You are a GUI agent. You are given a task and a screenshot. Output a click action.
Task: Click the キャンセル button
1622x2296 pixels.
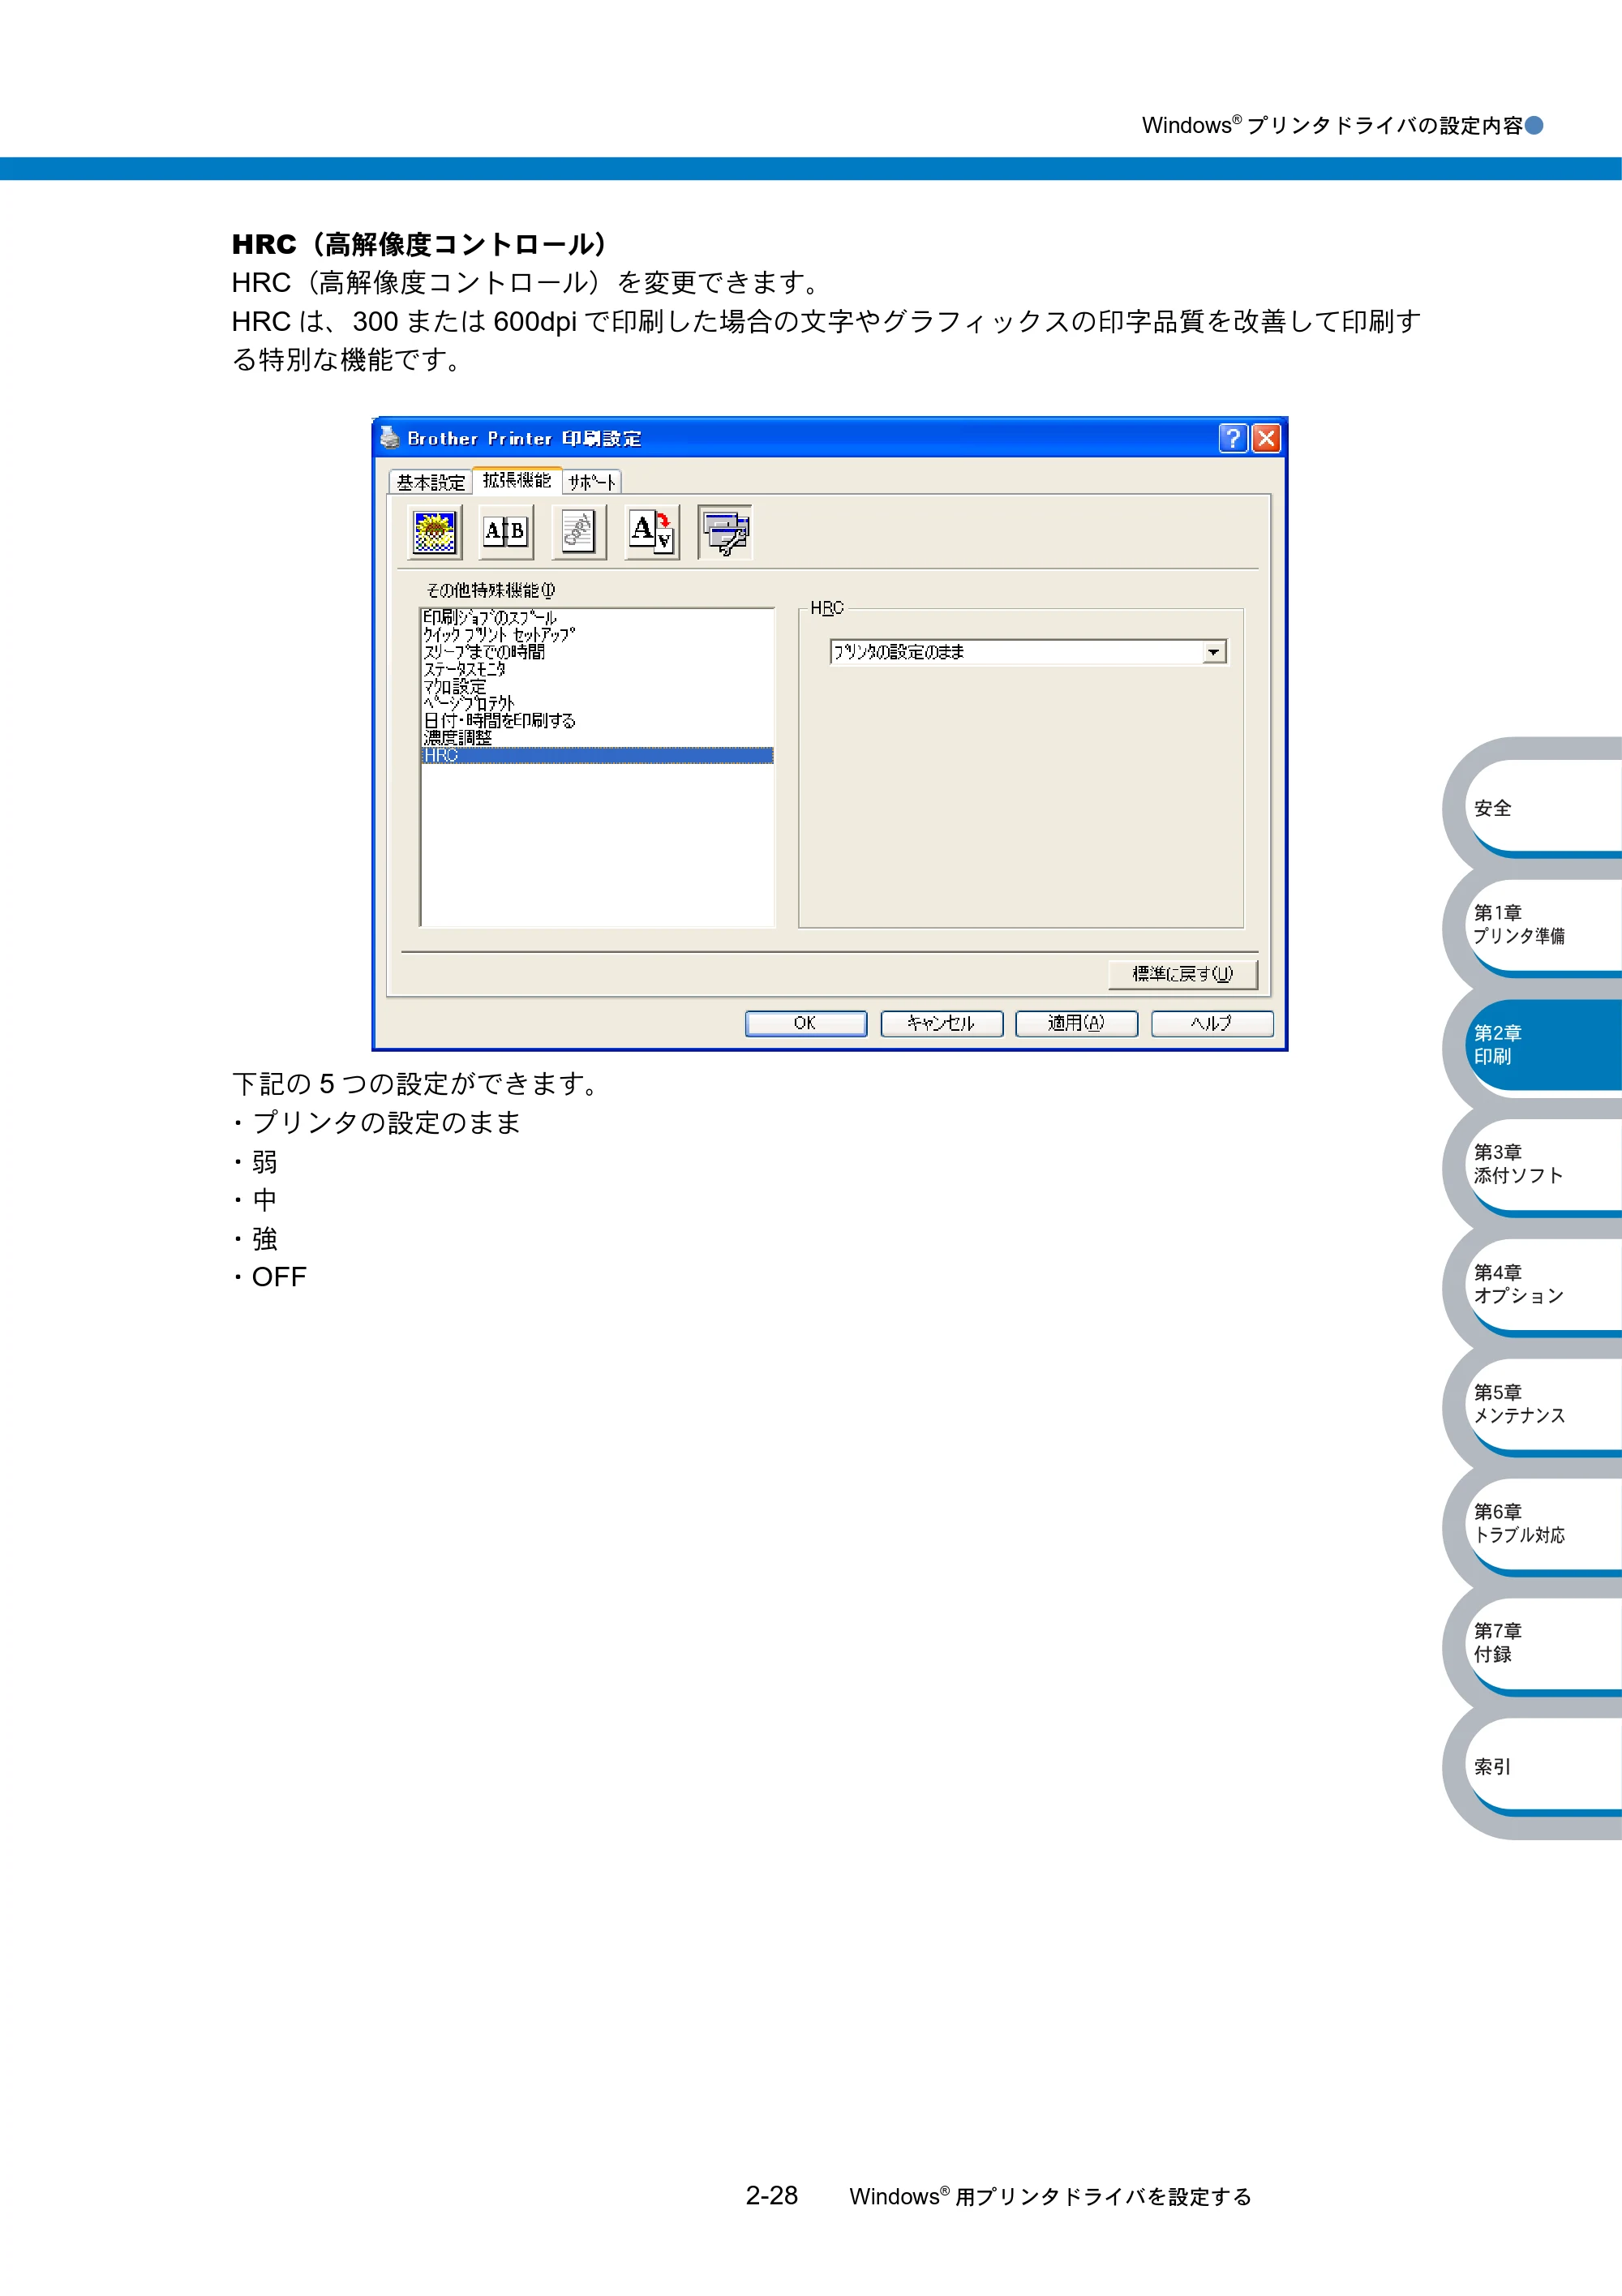tap(941, 1023)
